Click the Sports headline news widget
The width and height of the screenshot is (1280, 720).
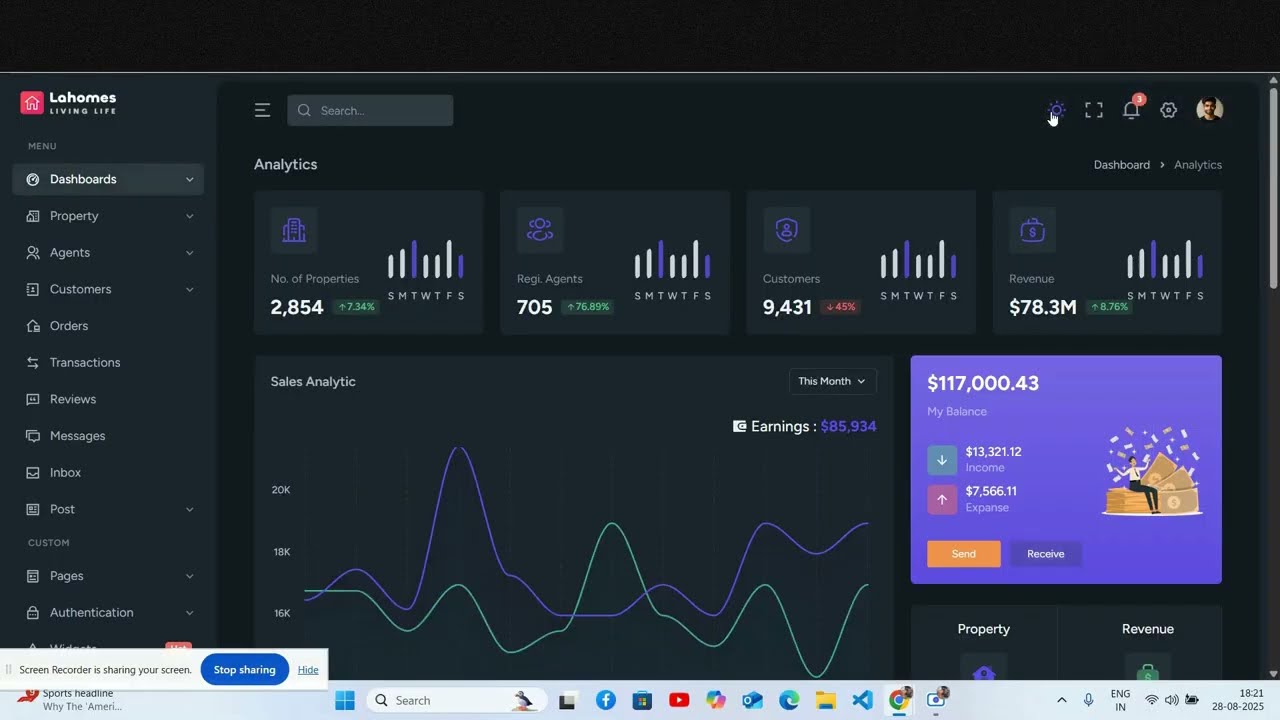[70, 700]
